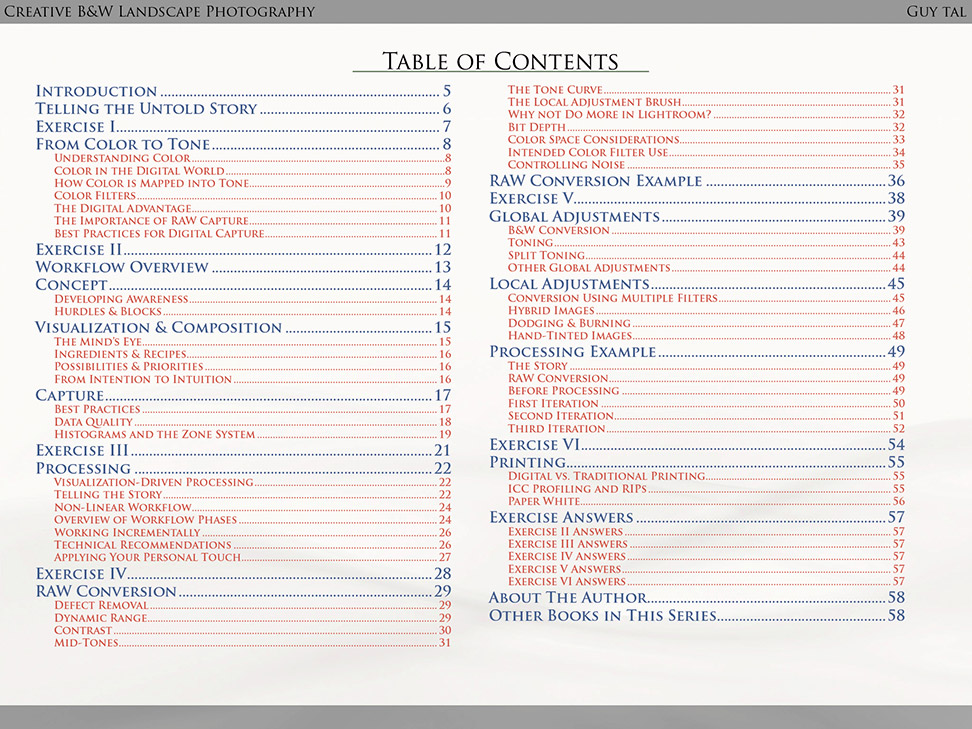Image resolution: width=972 pixels, height=729 pixels.
Task: Jump to Exercise IV chapter
Action: pos(243,573)
